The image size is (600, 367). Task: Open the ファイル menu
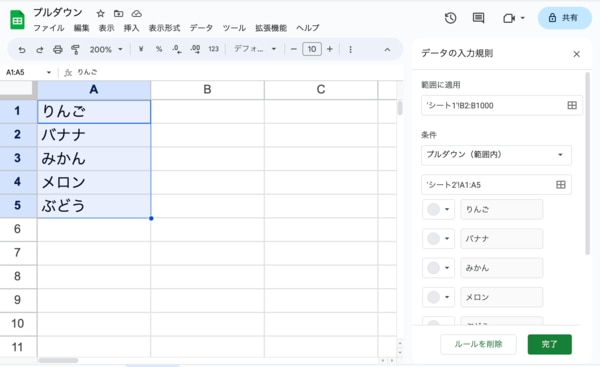tap(49, 28)
